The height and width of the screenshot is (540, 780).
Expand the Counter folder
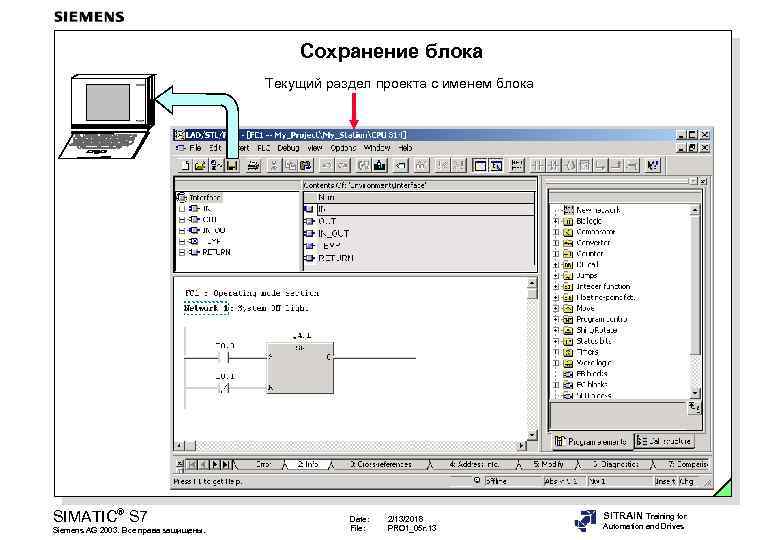[557, 254]
